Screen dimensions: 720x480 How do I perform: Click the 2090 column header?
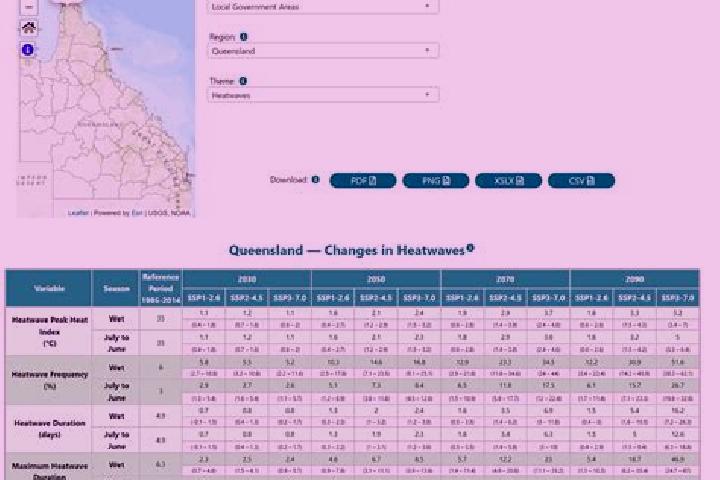635,279
